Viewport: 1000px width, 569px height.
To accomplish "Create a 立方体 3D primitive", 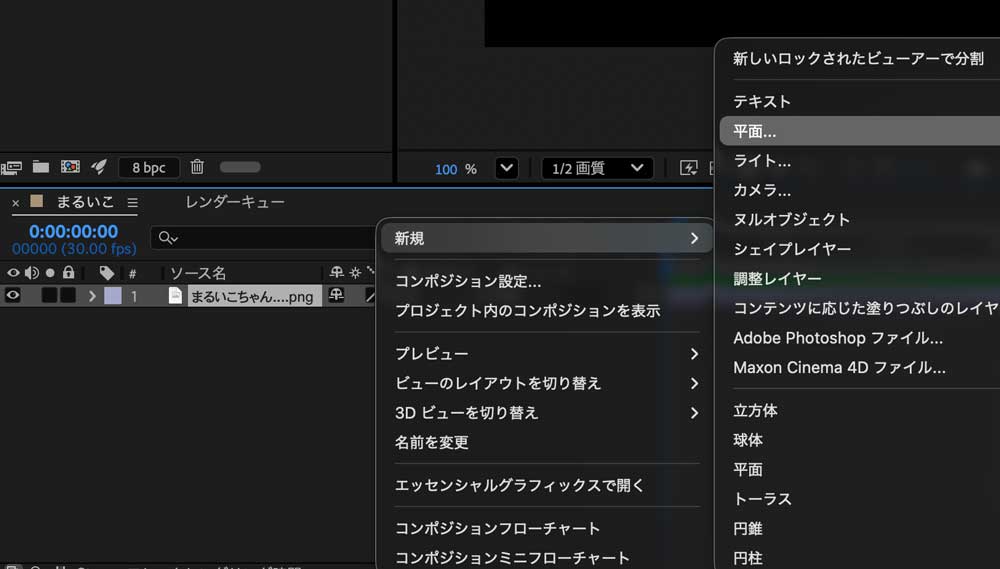I will pyautogui.click(x=755, y=410).
